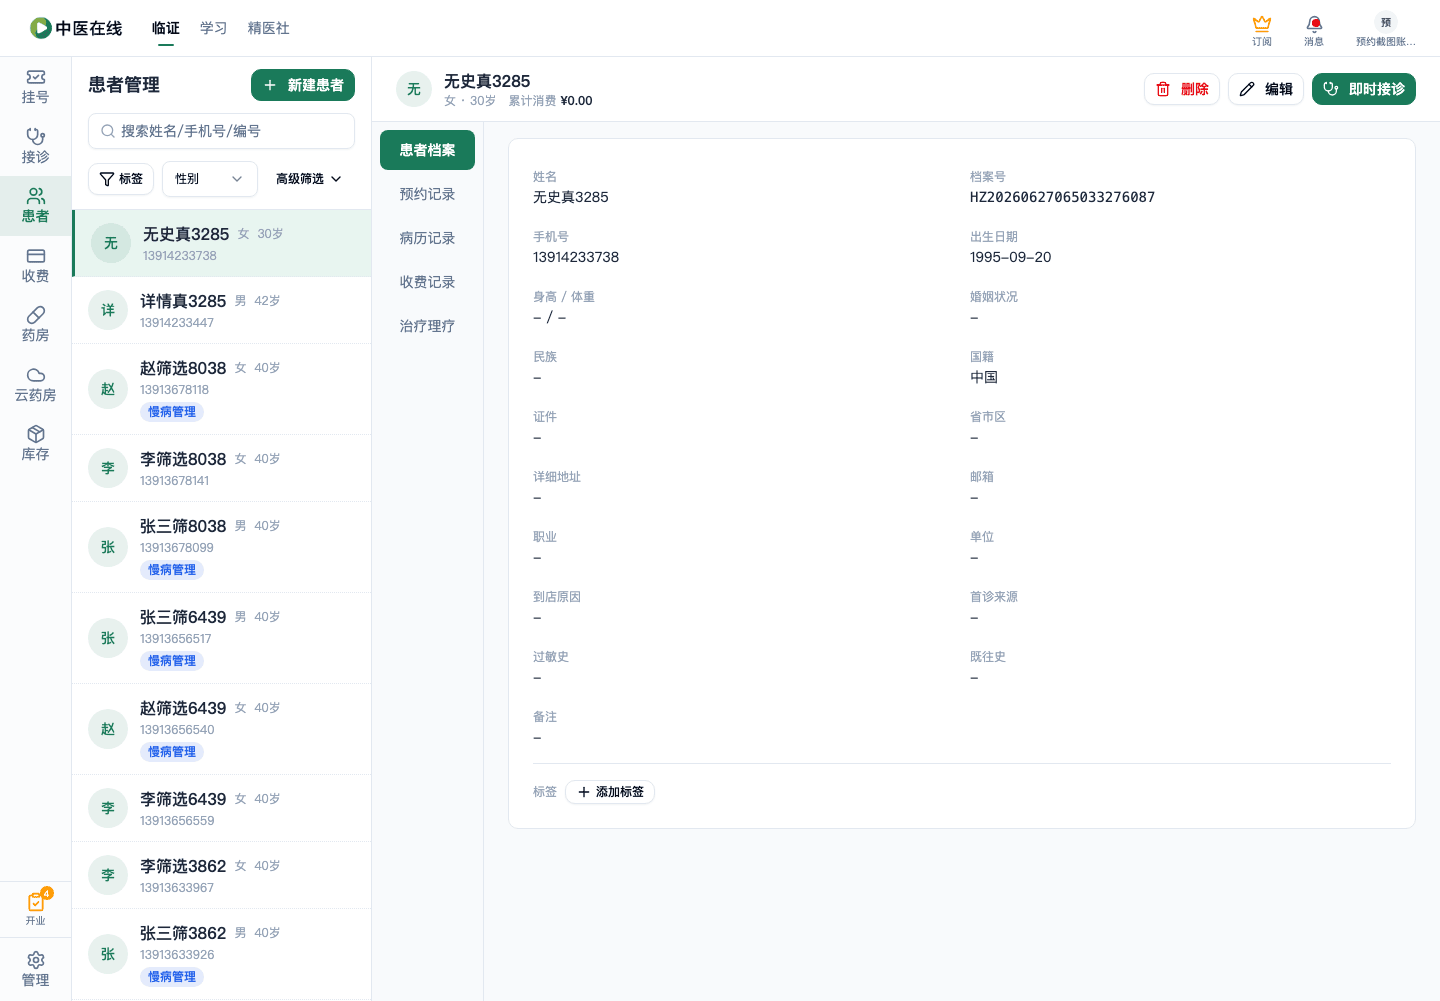Click the 累计消费 ¥0.00 text
The image size is (1440, 1001).
coord(550,101)
